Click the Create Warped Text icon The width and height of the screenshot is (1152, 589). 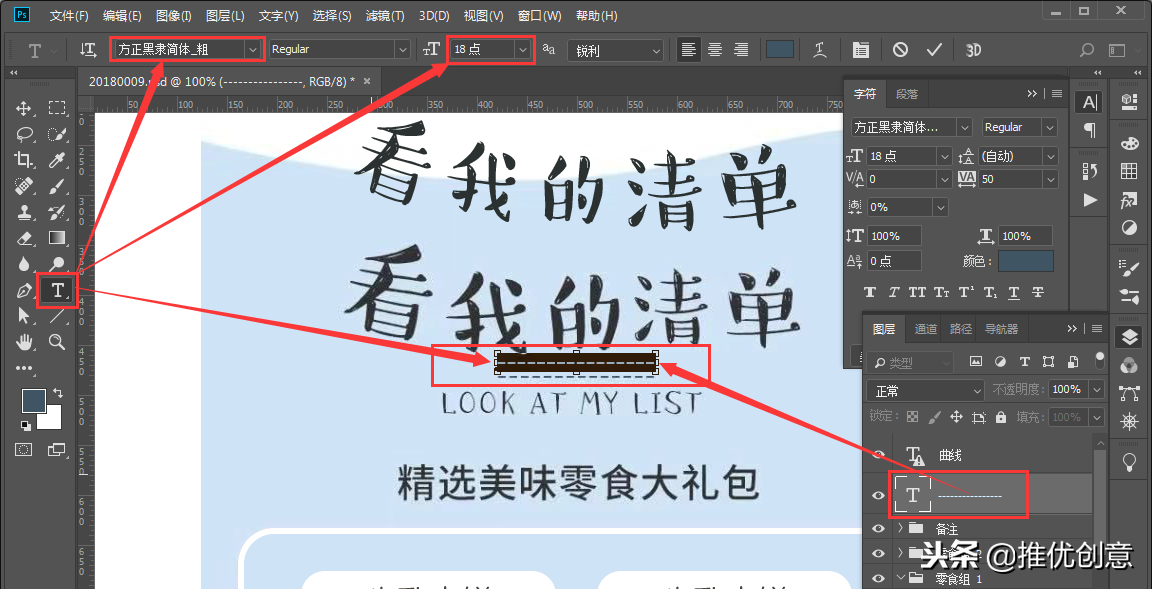point(821,49)
